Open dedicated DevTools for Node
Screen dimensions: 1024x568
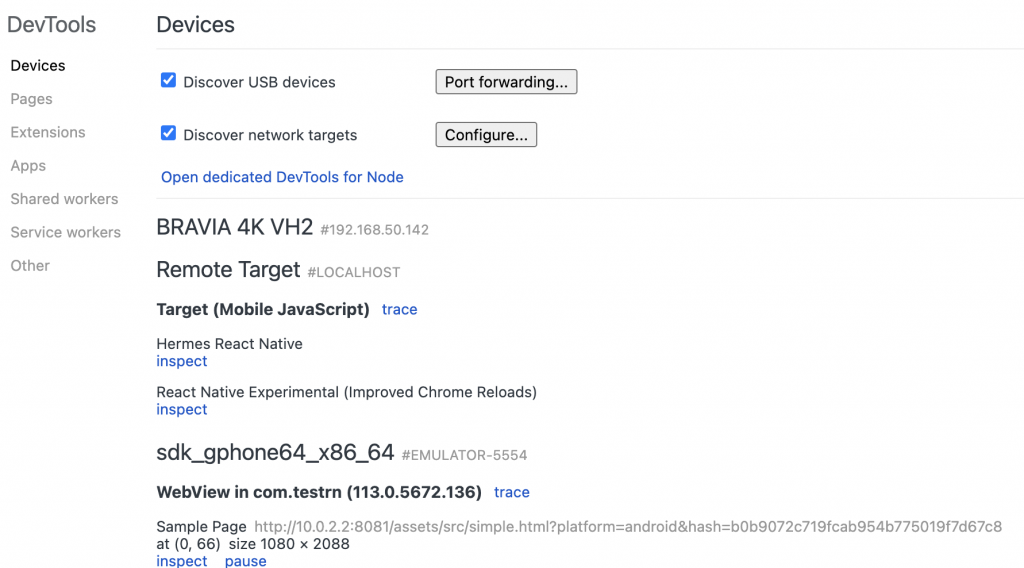pyautogui.click(x=282, y=177)
